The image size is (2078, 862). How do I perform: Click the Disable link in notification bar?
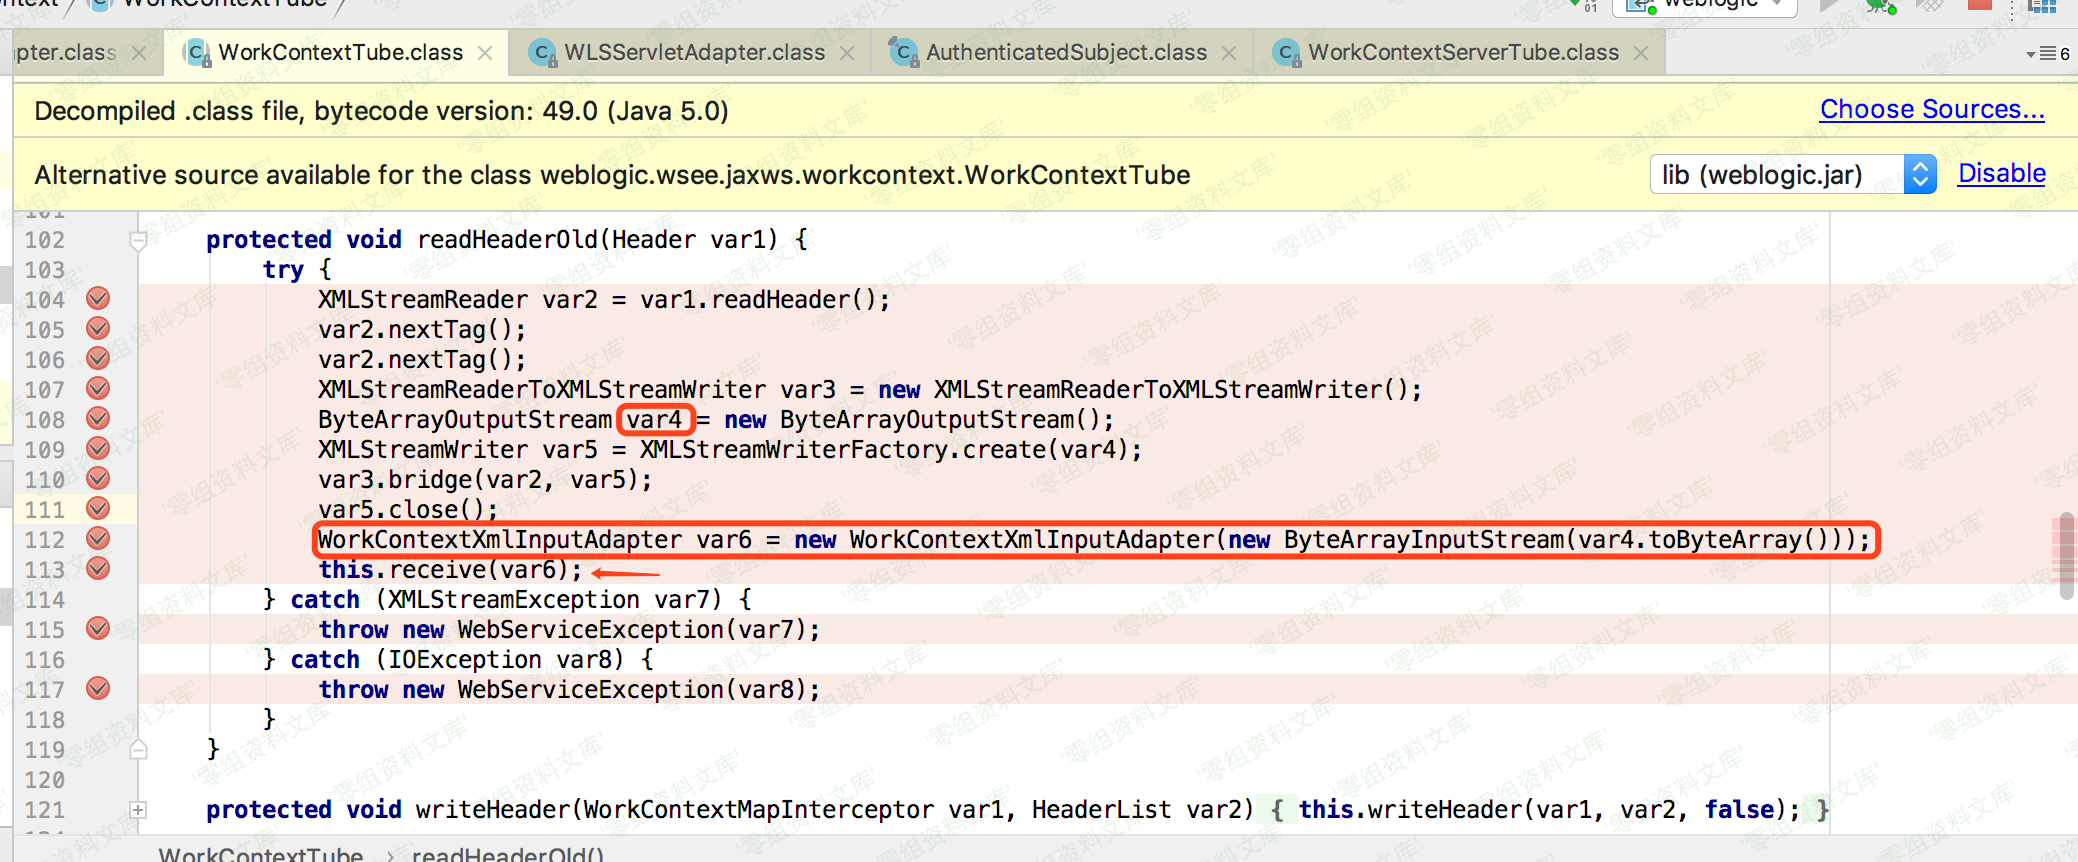click(x=2001, y=174)
